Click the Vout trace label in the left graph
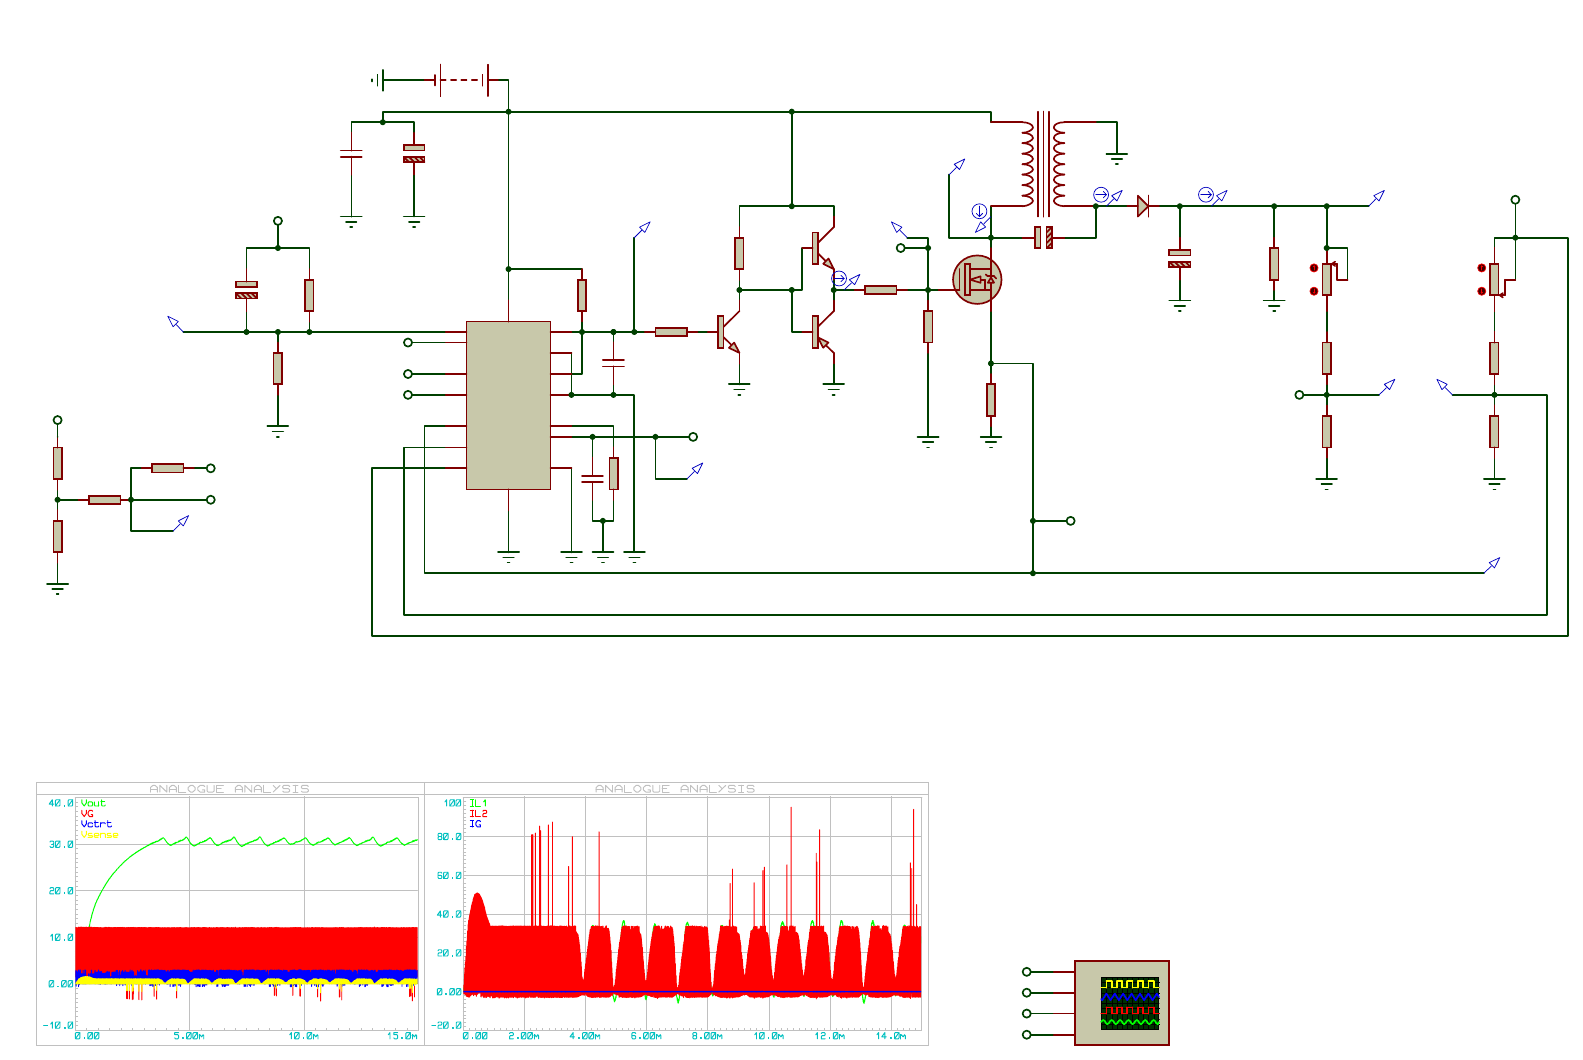 point(93,803)
